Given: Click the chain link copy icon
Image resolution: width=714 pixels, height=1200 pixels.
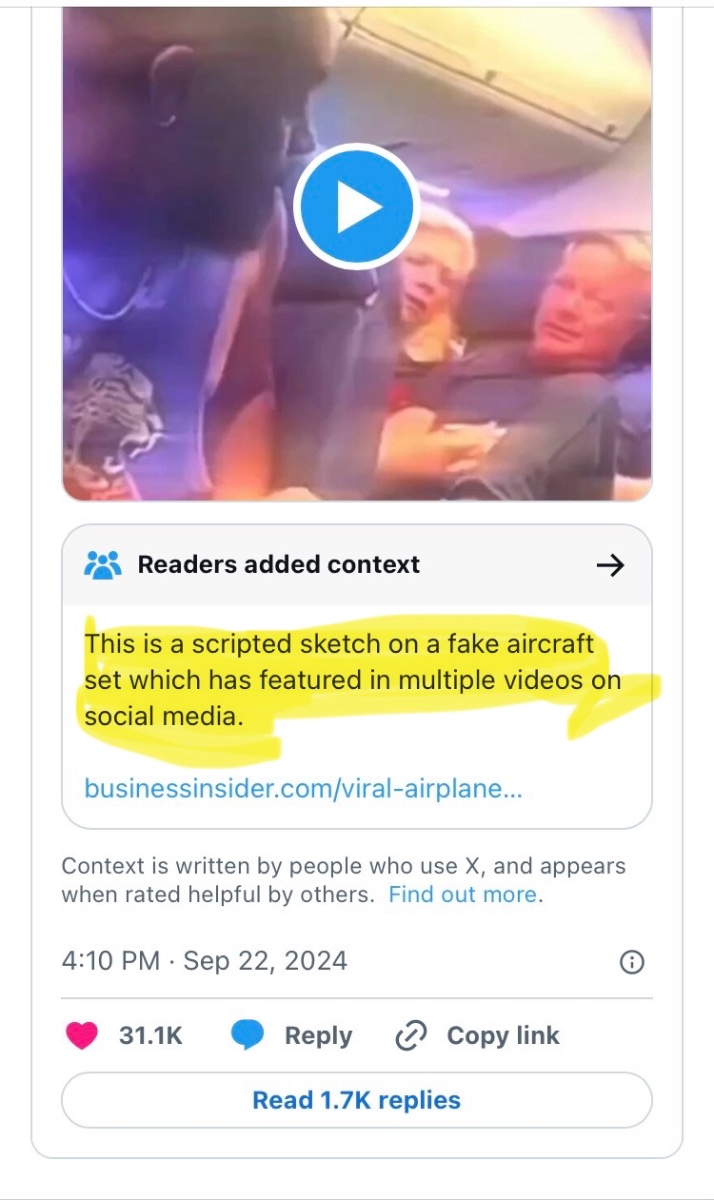Looking at the screenshot, I should (411, 1036).
